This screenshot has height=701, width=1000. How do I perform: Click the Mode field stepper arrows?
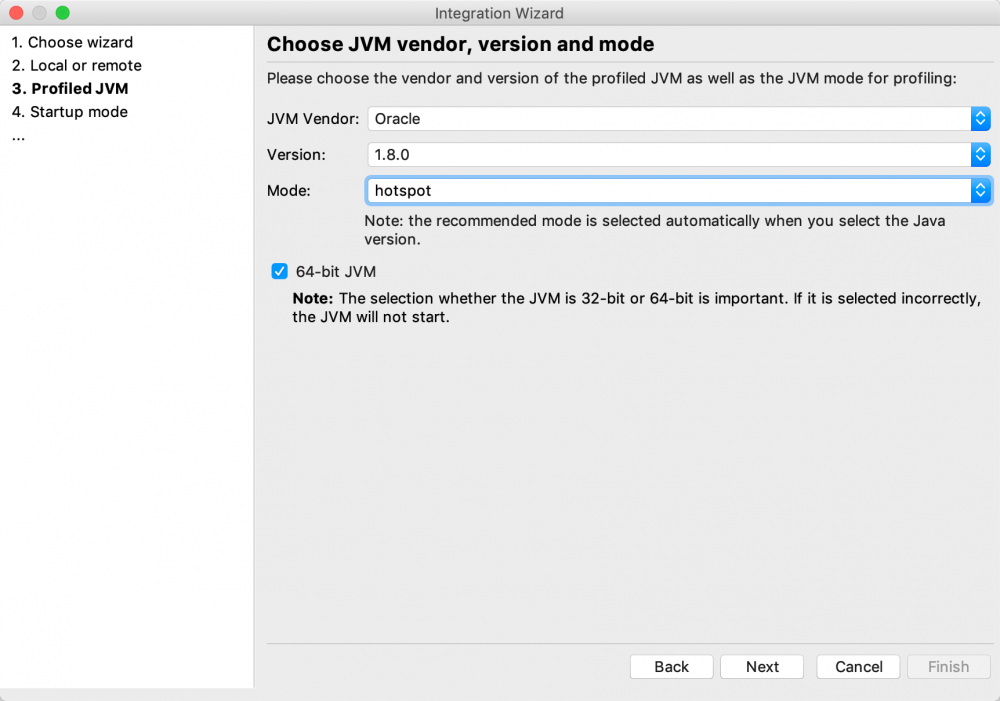point(981,190)
